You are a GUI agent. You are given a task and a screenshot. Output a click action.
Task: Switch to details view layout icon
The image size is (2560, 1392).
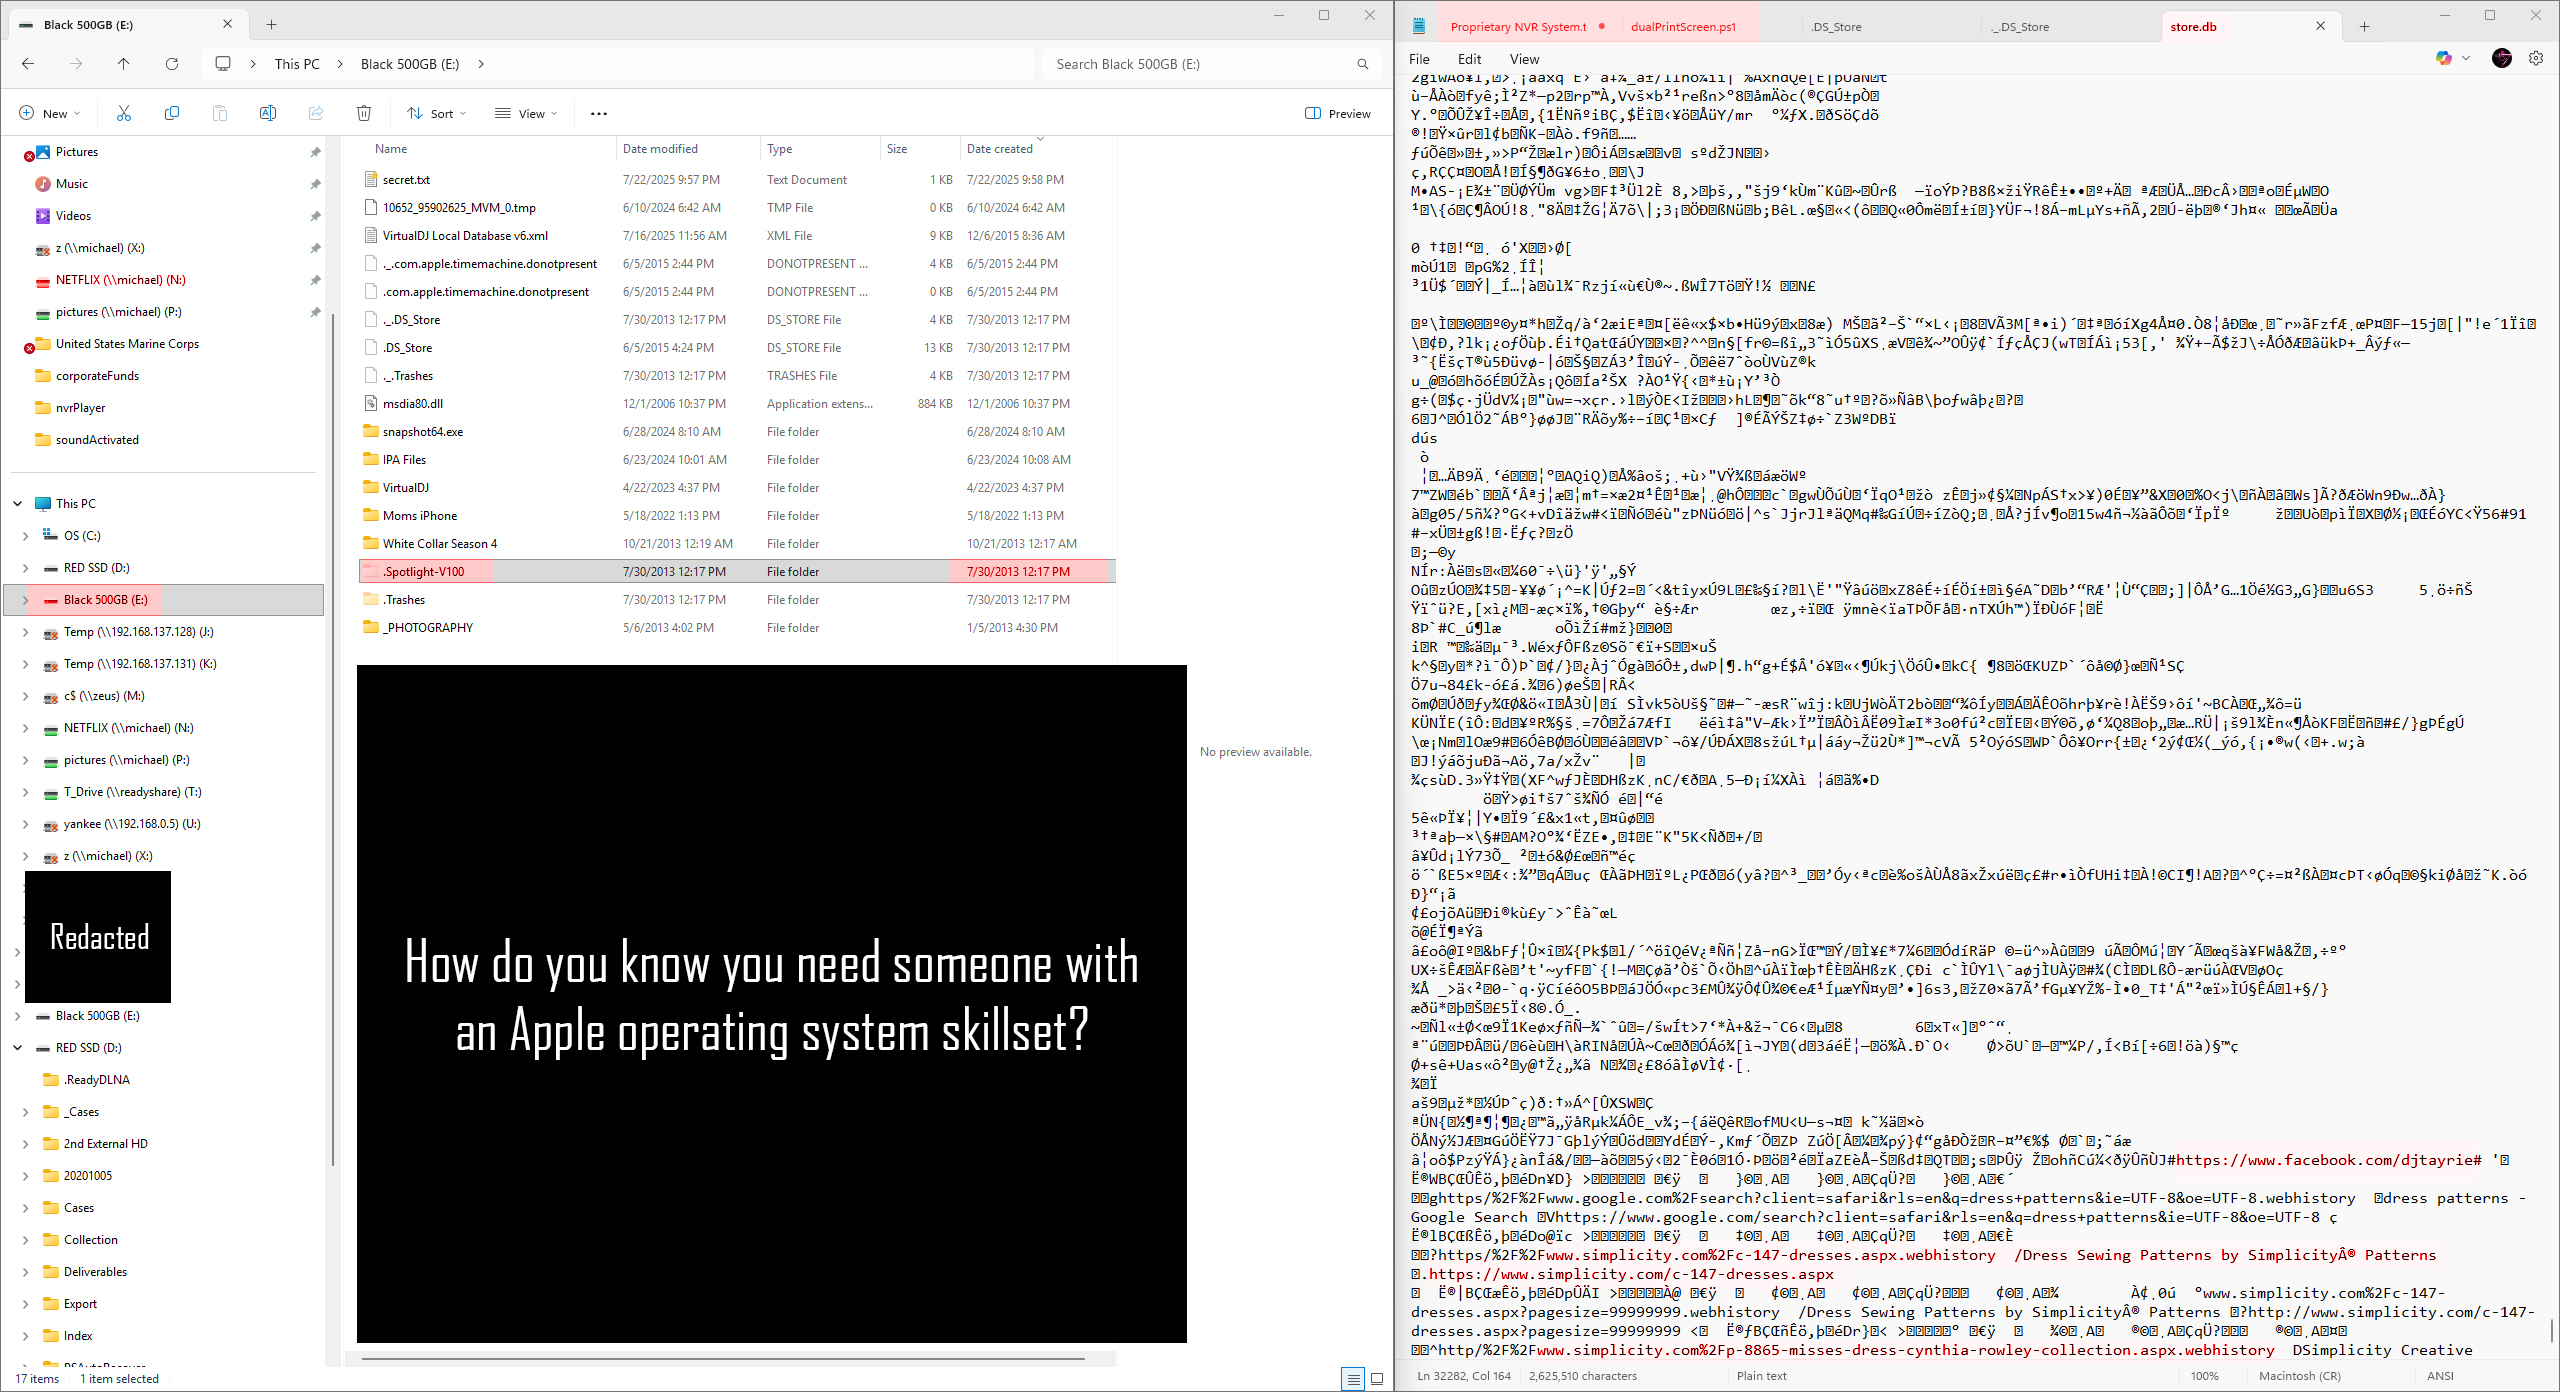1352,1379
